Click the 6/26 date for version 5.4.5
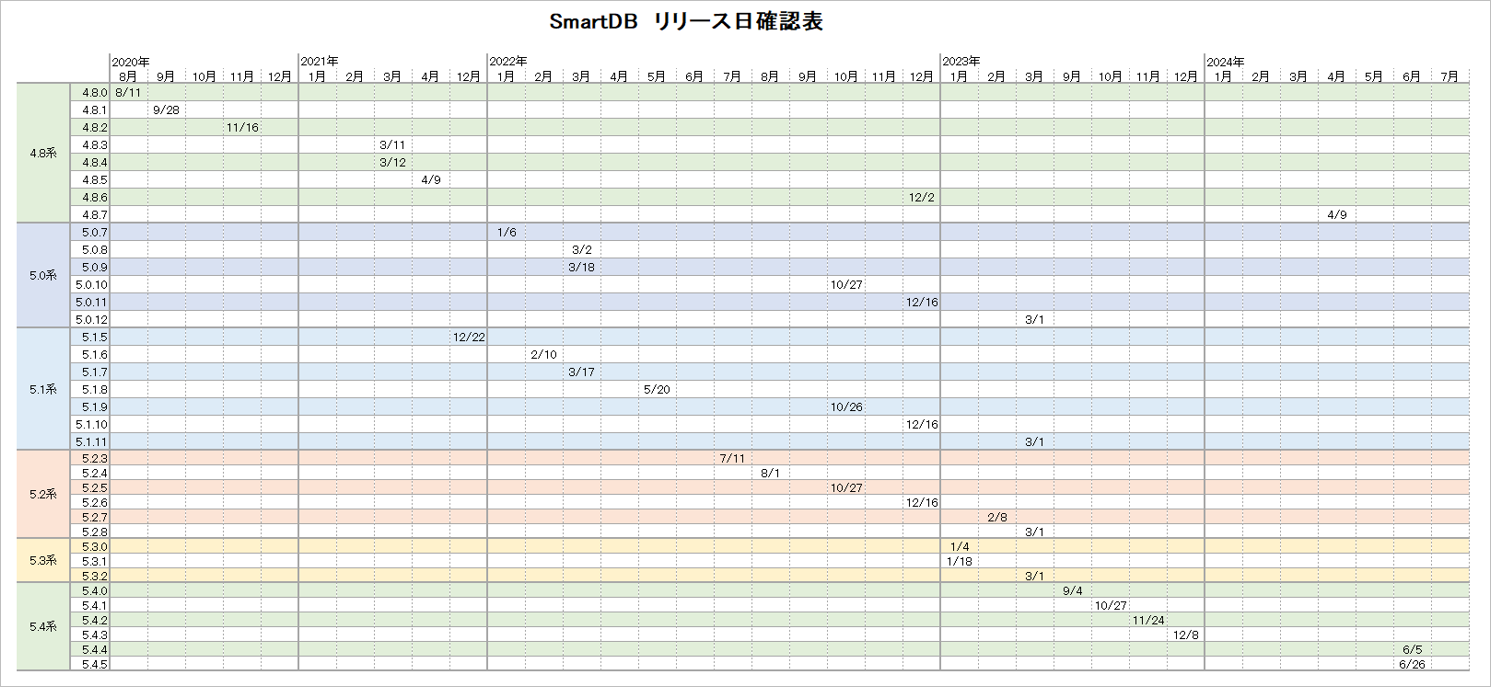 (1412, 665)
